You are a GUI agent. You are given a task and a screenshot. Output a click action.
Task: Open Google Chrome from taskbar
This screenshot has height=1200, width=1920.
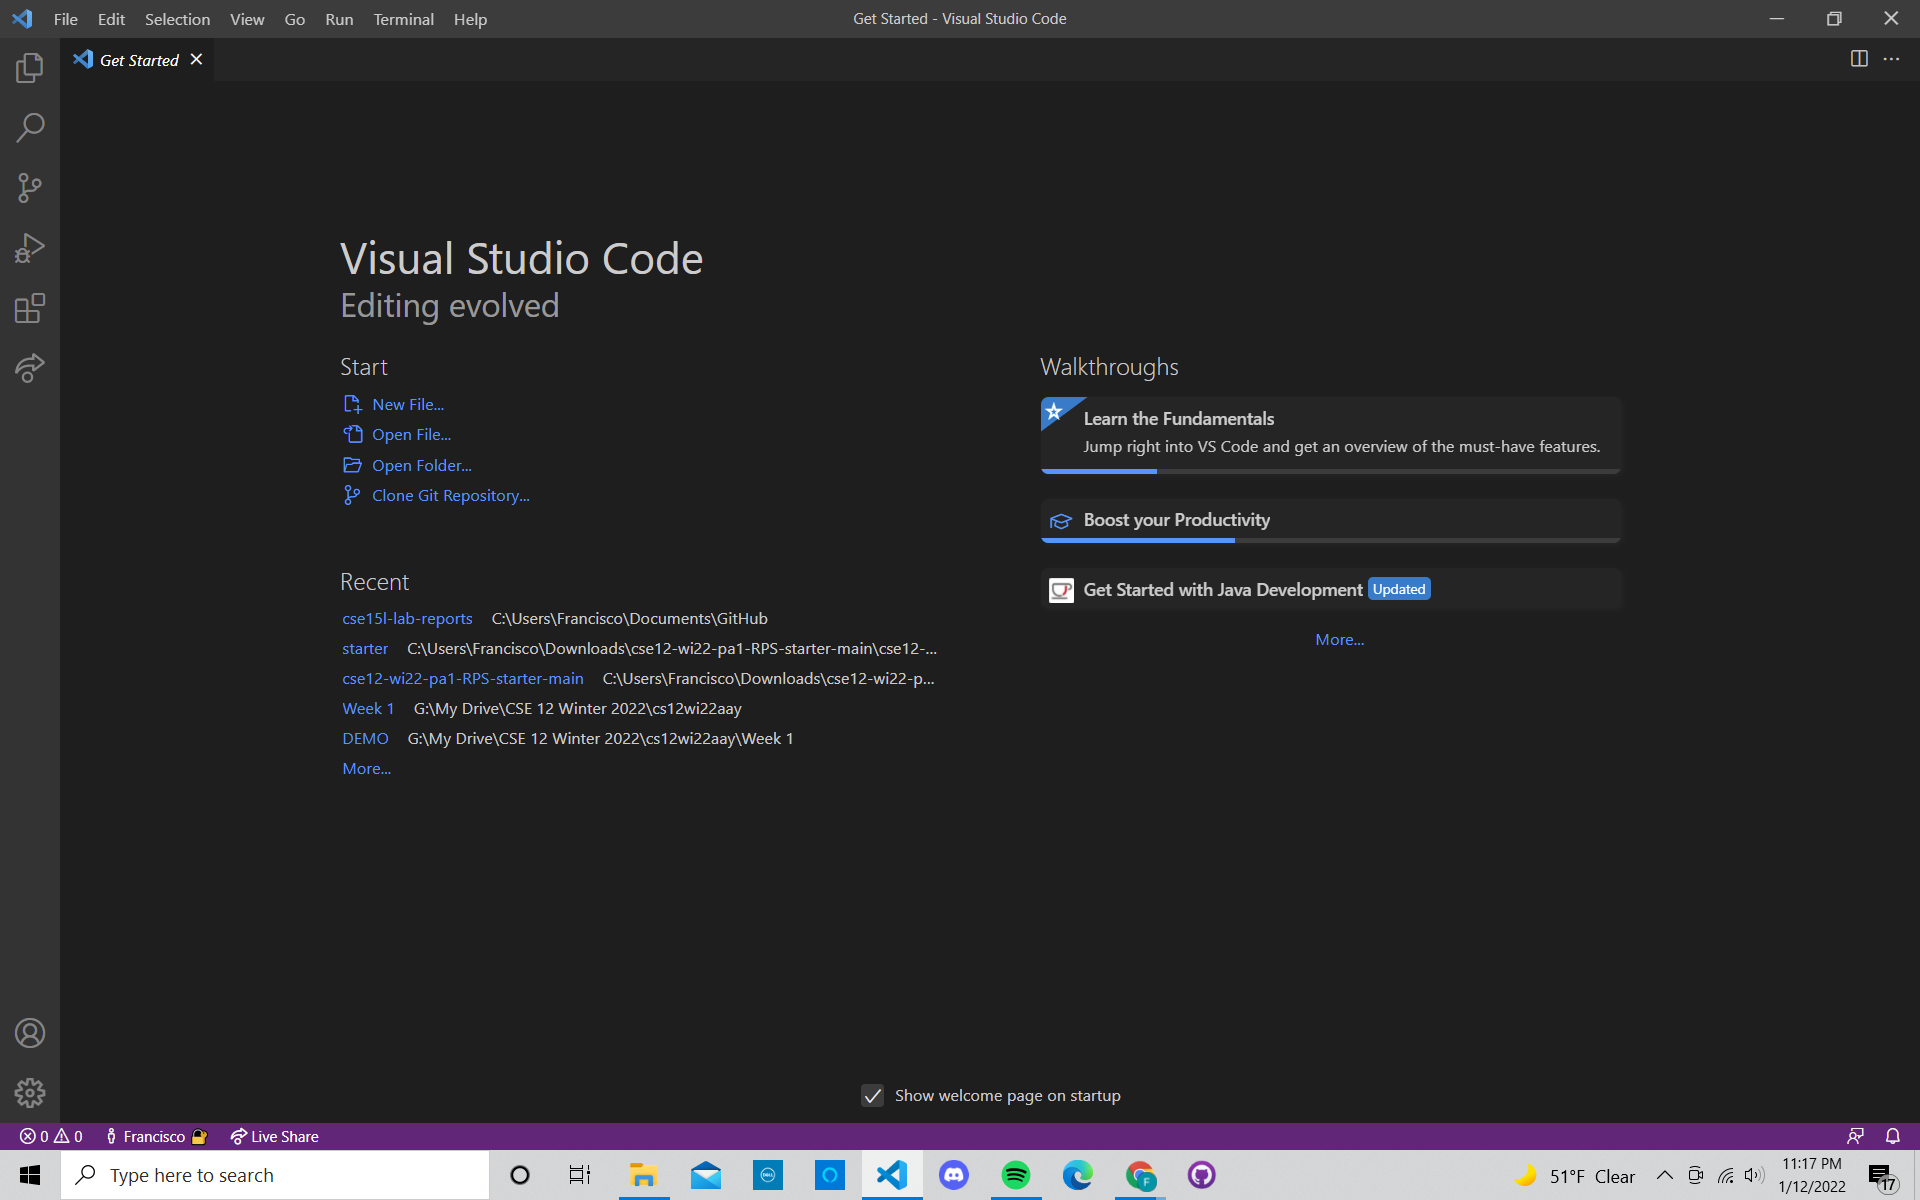point(1140,1175)
